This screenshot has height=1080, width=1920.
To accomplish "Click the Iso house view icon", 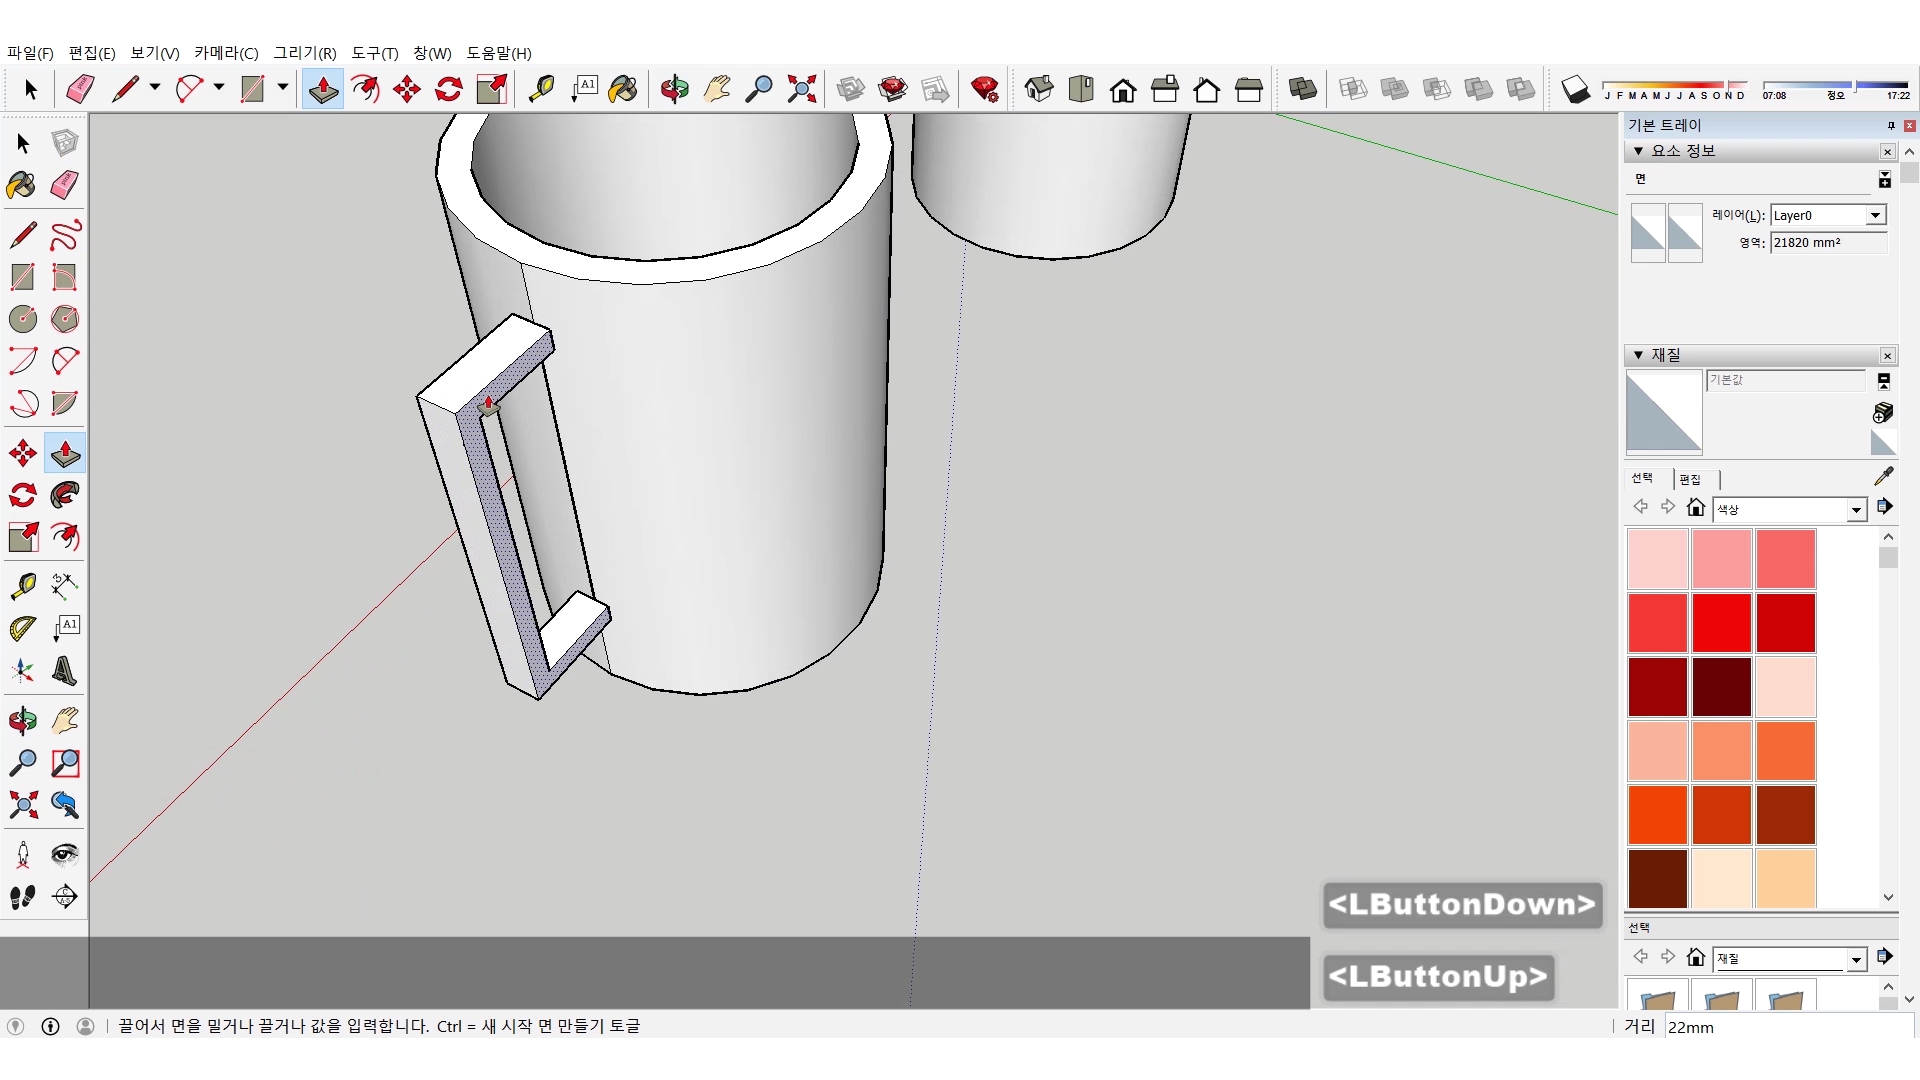I will (1039, 89).
